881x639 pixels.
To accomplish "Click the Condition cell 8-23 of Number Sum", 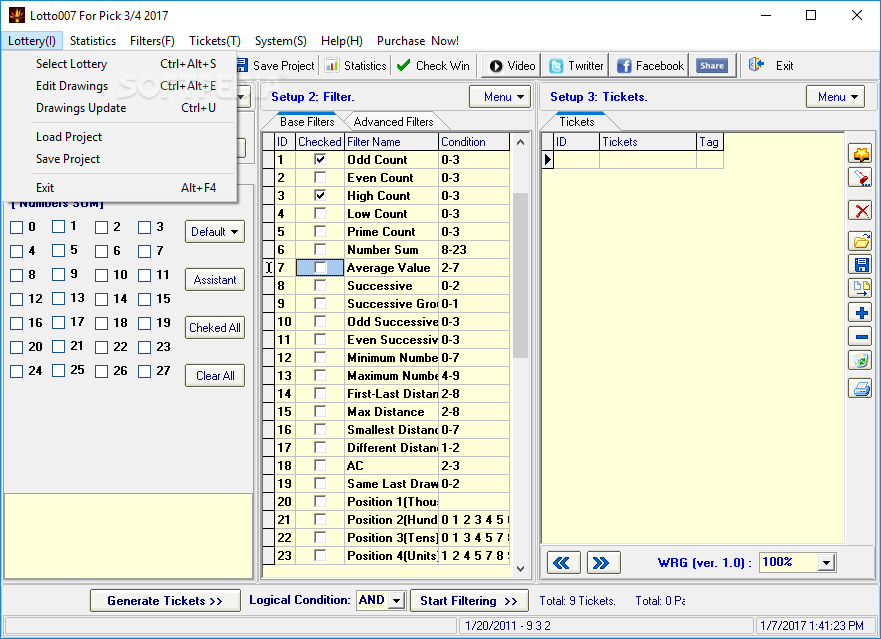I will 474,250.
